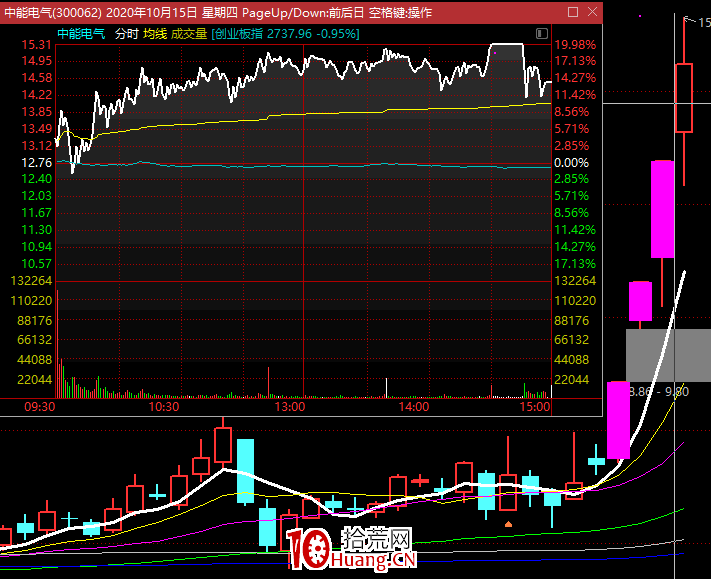Close the 中能电气 intraday popup window
Image resolution: width=711 pixels, height=579 pixels.
click(591, 13)
